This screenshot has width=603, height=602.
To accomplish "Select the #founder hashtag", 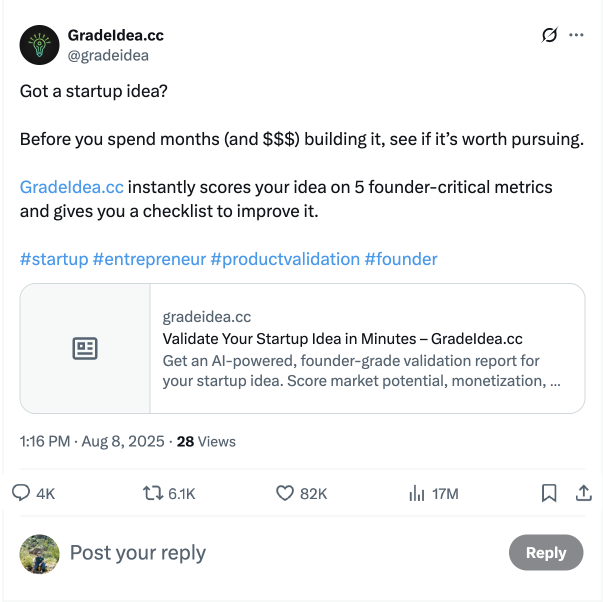I will click(x=401, y=259).
